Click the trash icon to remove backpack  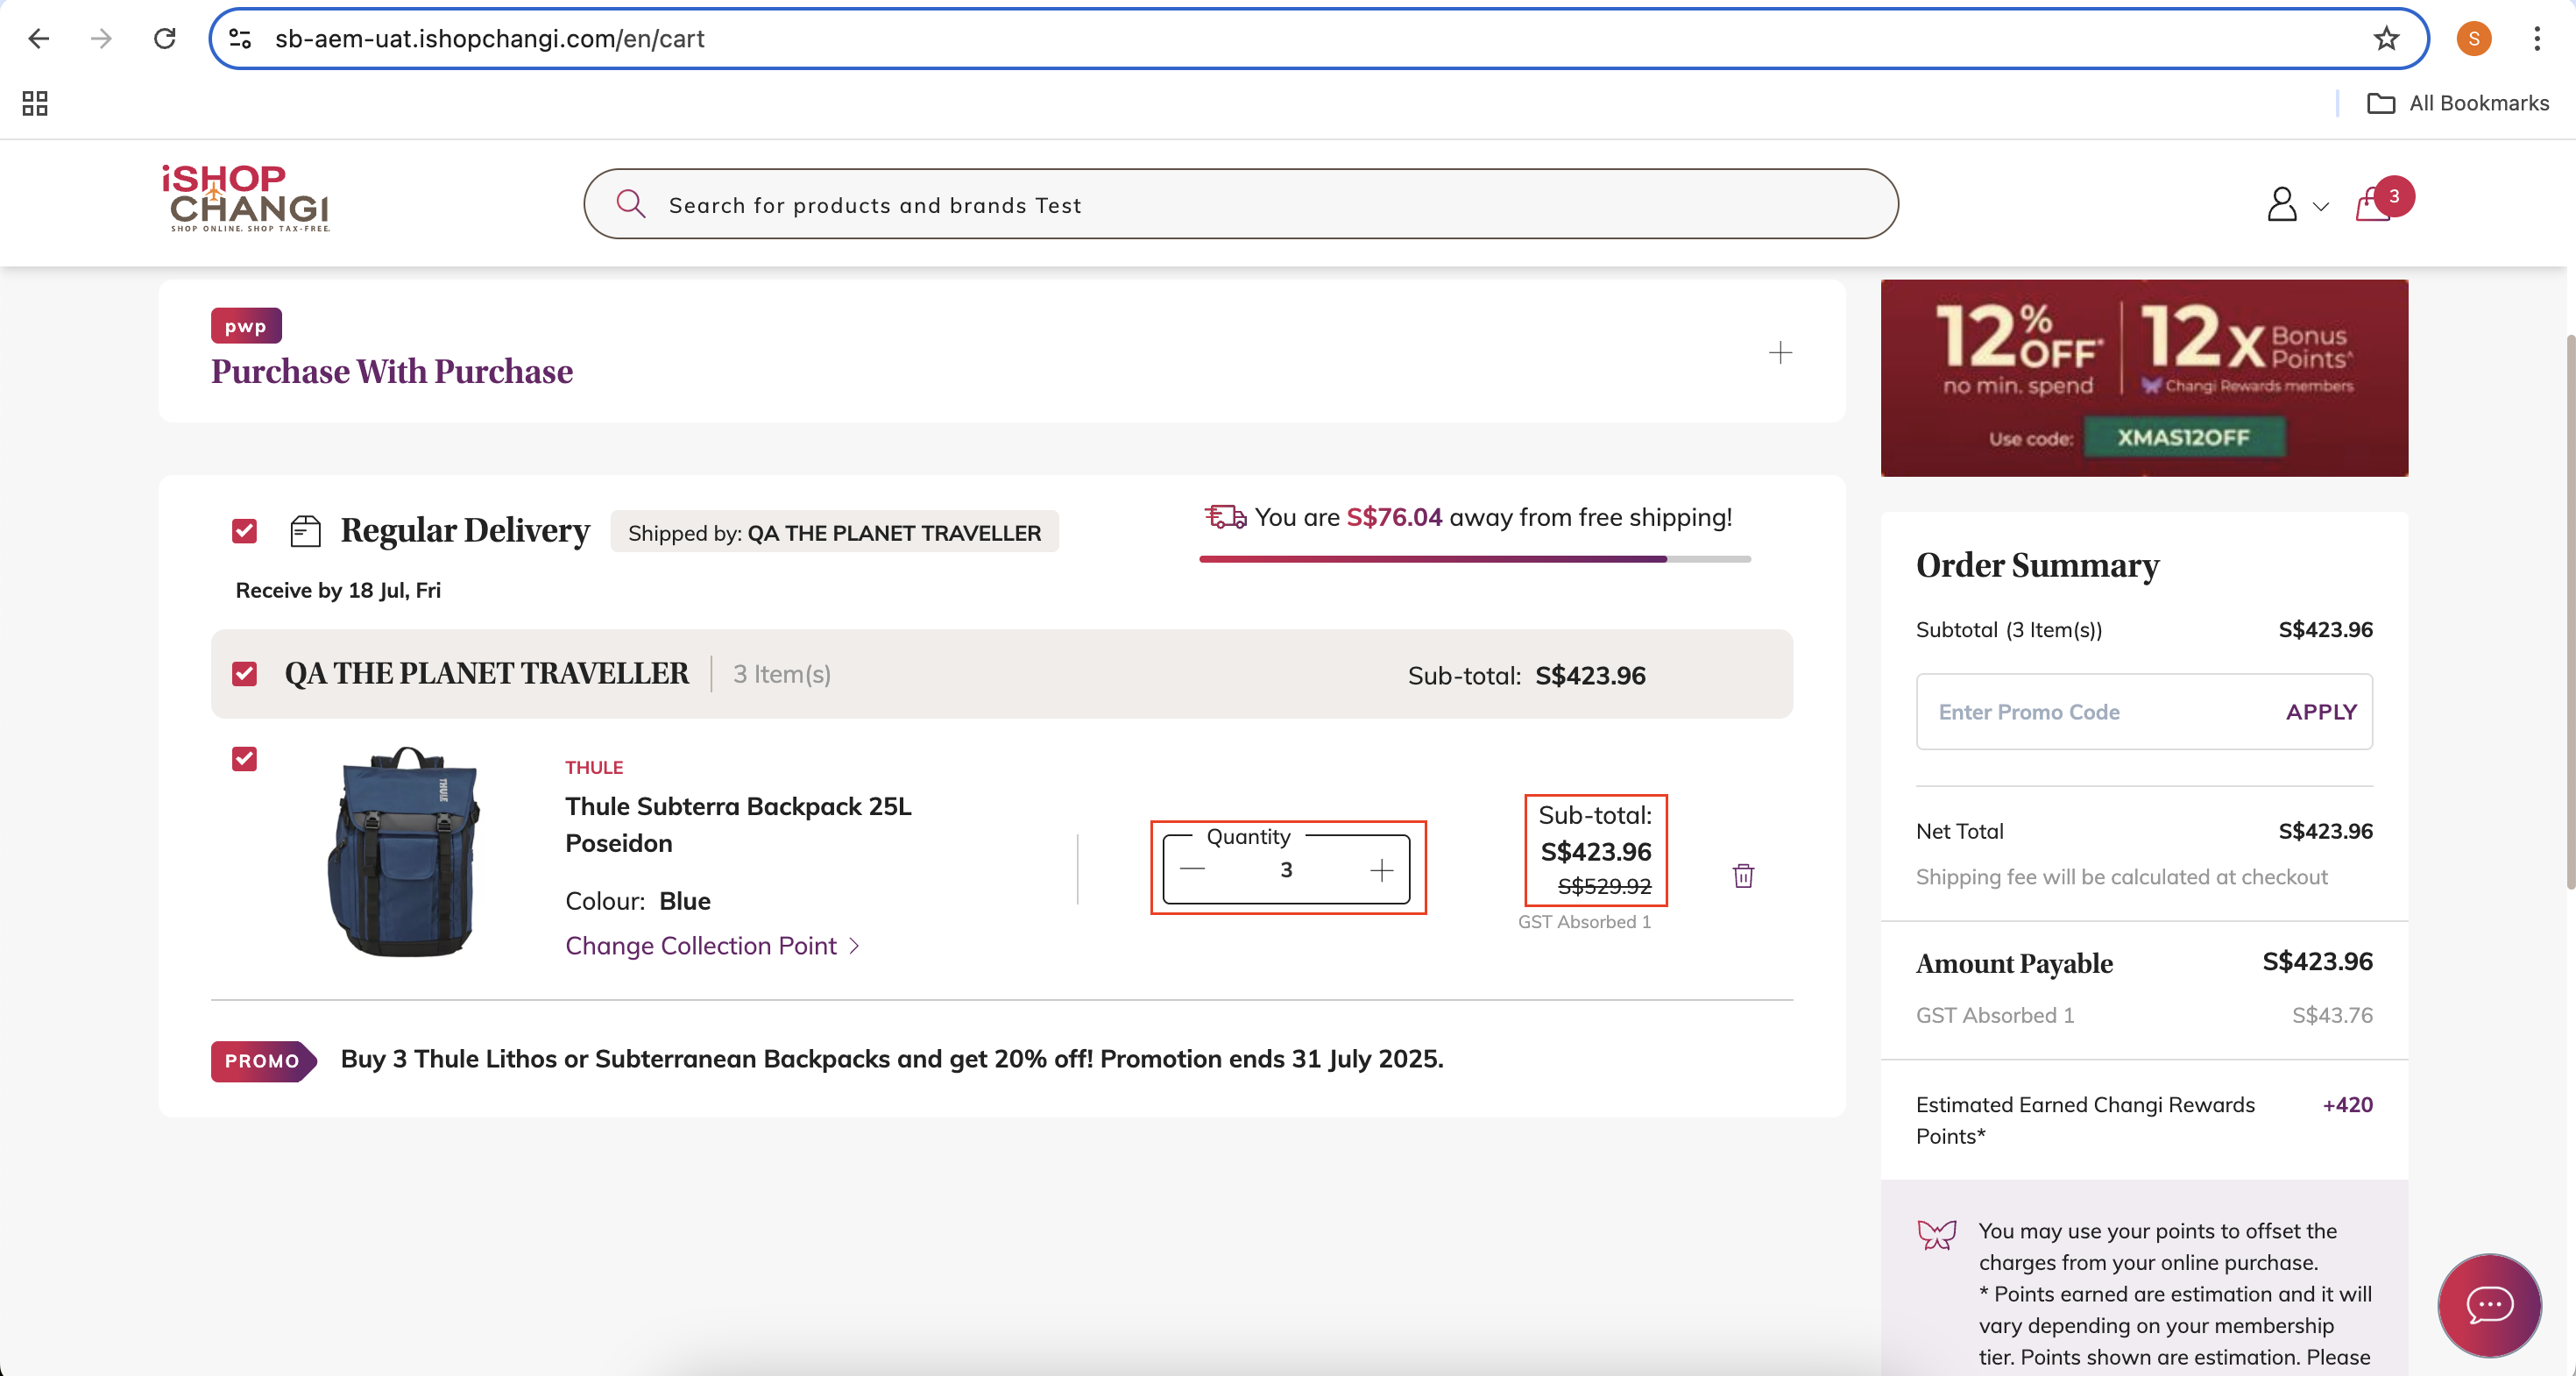[1743, 875]
